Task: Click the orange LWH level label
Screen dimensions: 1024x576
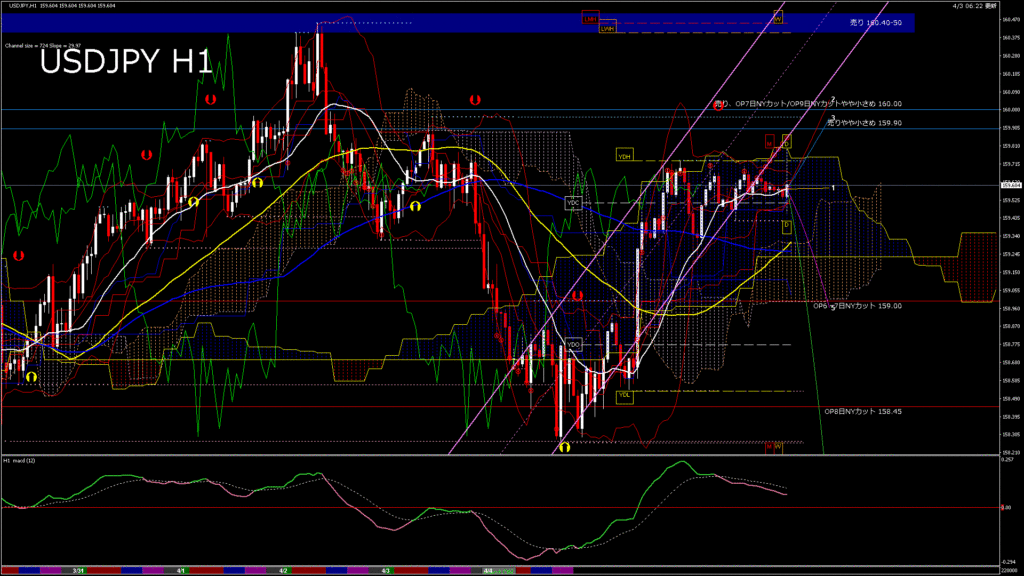Action: (x=607, y=29)
